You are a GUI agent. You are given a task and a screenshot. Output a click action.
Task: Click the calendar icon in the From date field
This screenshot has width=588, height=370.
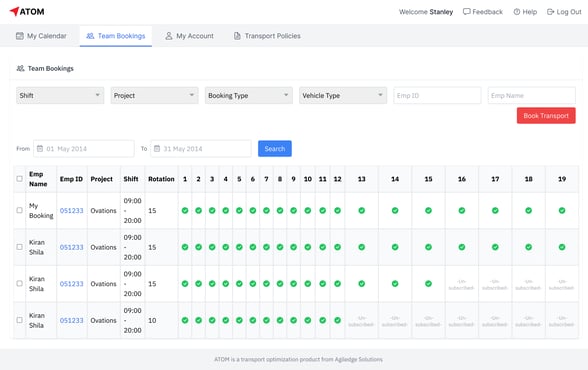click(x=40, y=148)
